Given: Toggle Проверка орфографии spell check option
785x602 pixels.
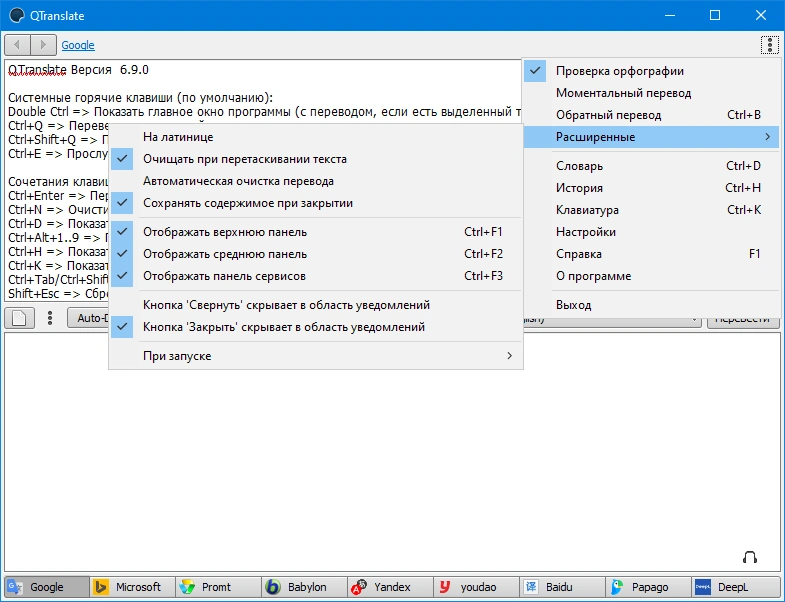Looking at the screenshot, I should click(651, 71).
